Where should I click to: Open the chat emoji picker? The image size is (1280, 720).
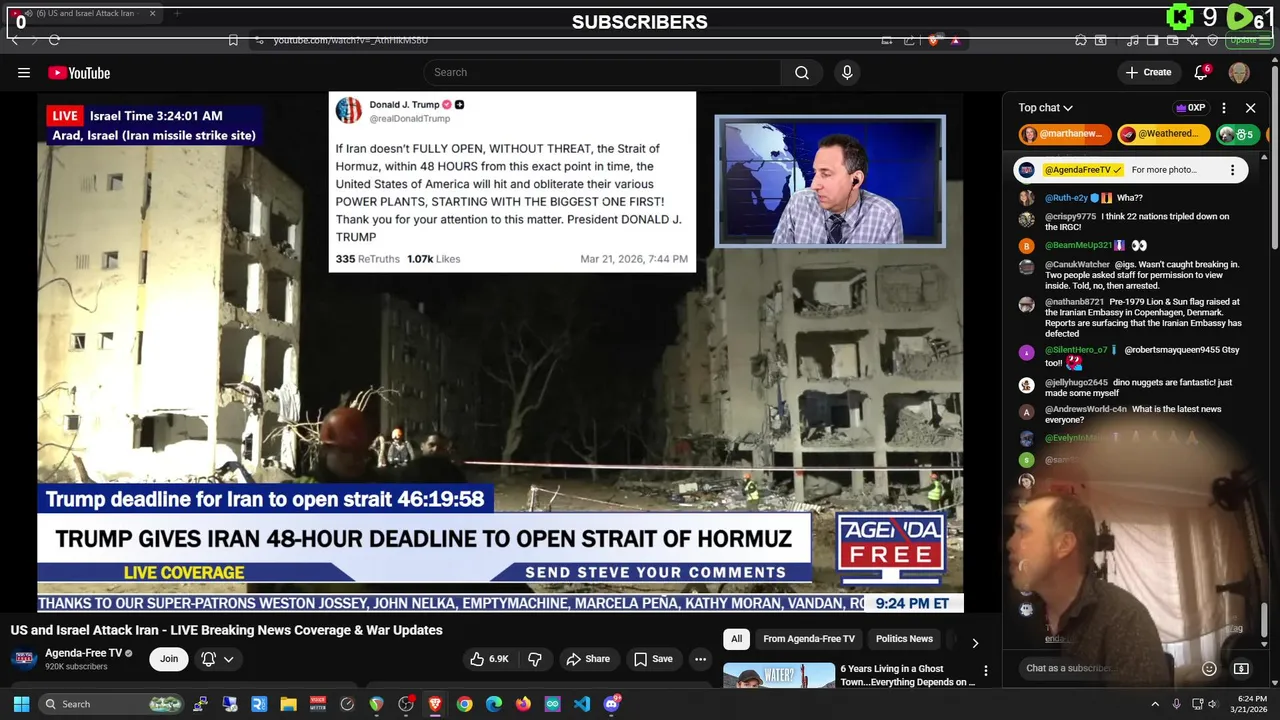click(1209, 668)
